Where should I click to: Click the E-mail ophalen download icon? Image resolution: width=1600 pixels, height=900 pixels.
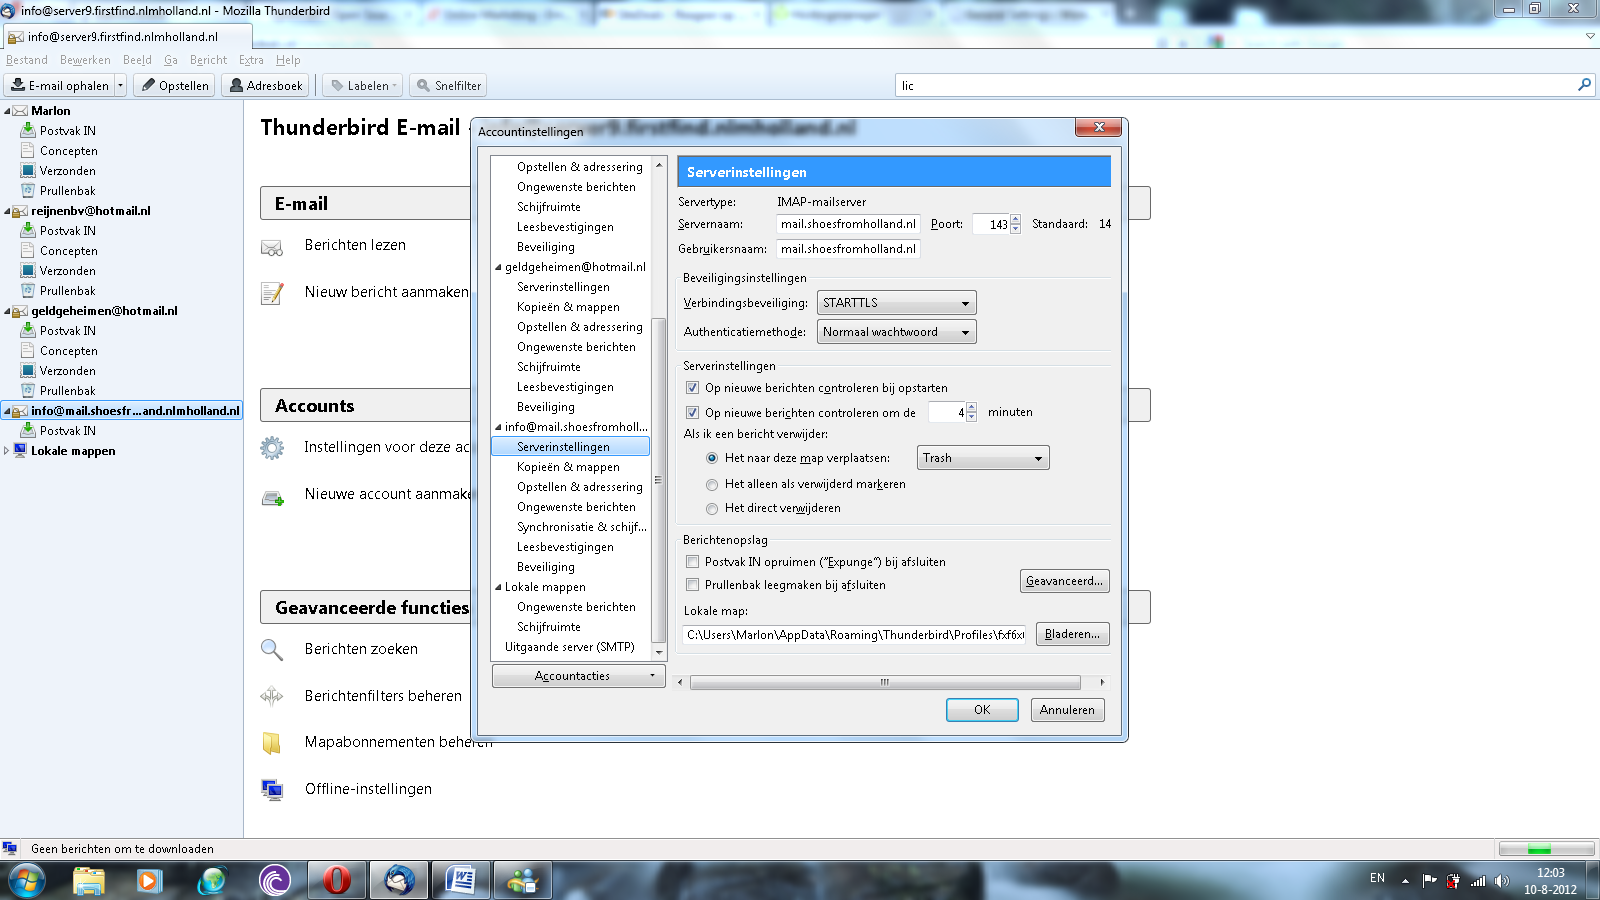click(x=18, y=85)
